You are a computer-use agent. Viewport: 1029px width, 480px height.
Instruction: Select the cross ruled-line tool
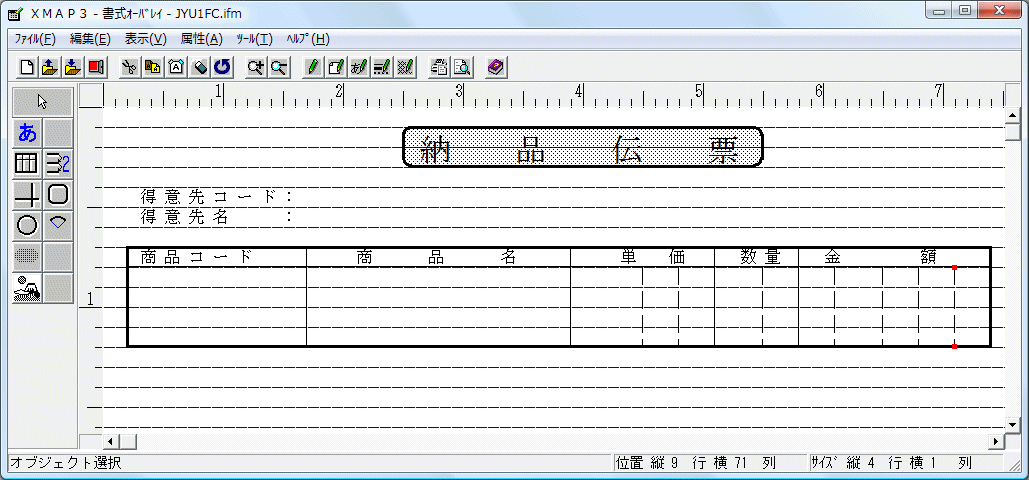(28, 194)
